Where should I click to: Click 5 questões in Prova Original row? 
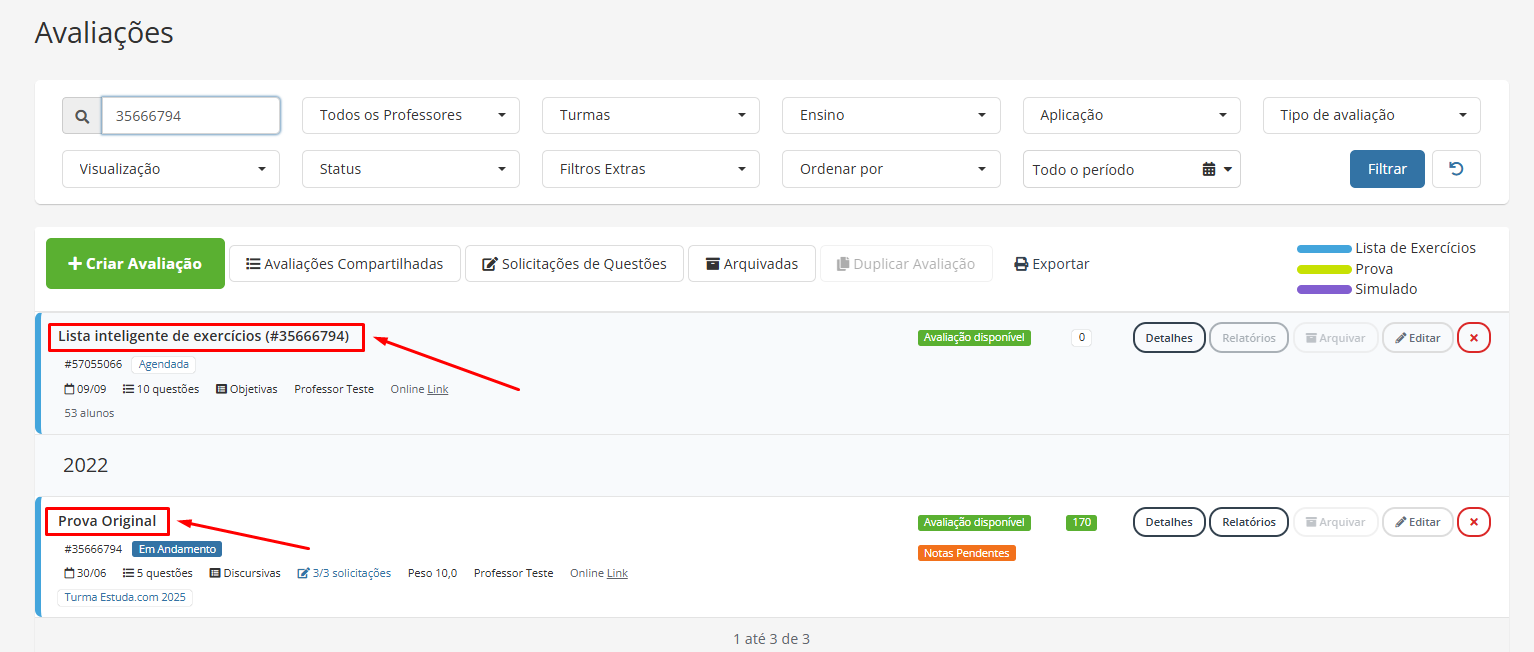(x=157, y=573)
